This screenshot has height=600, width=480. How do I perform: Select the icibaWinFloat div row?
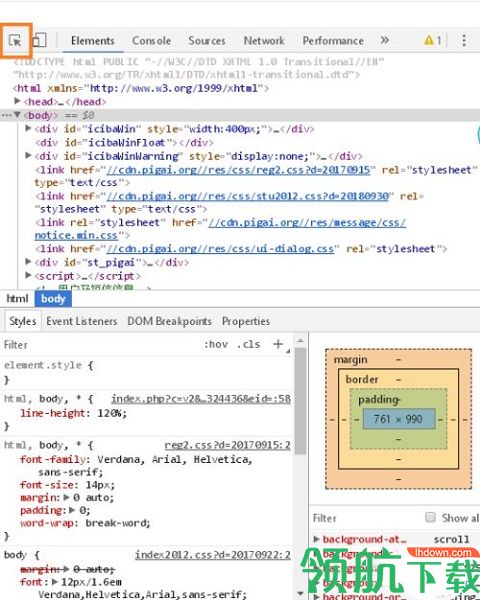tap(124, 143)
